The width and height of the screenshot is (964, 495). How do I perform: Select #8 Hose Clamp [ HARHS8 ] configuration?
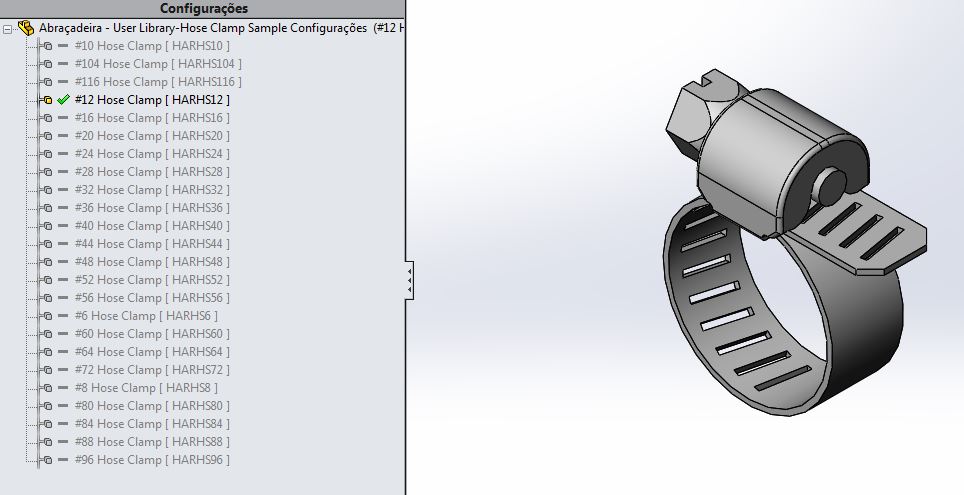coord(146,387)
